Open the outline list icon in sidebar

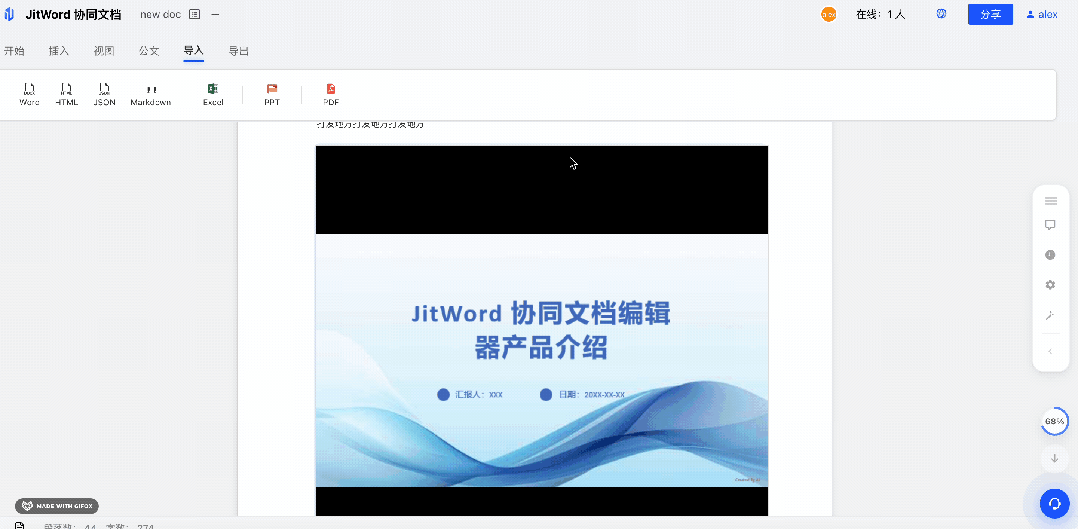(x=1050, y=201)
